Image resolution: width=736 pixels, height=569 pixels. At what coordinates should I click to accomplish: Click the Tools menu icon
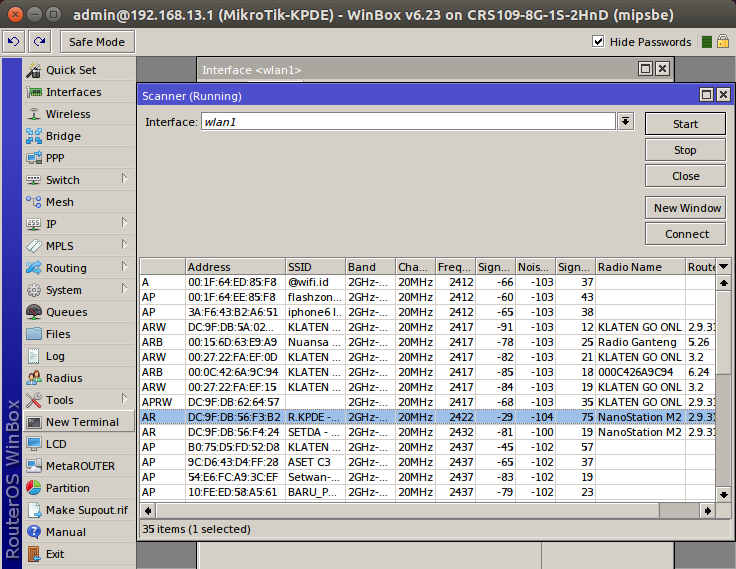point(34,400)
